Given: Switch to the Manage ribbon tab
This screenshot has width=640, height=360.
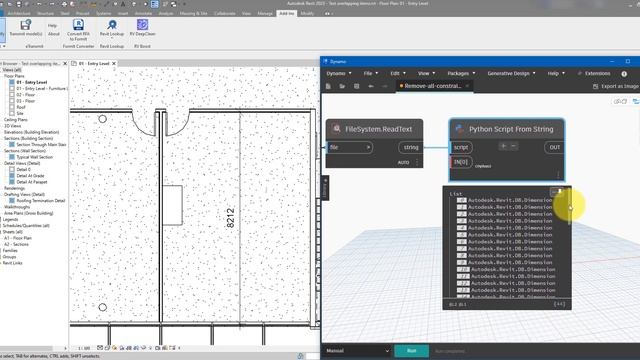Looking at the screenshot, I should 265,13.
